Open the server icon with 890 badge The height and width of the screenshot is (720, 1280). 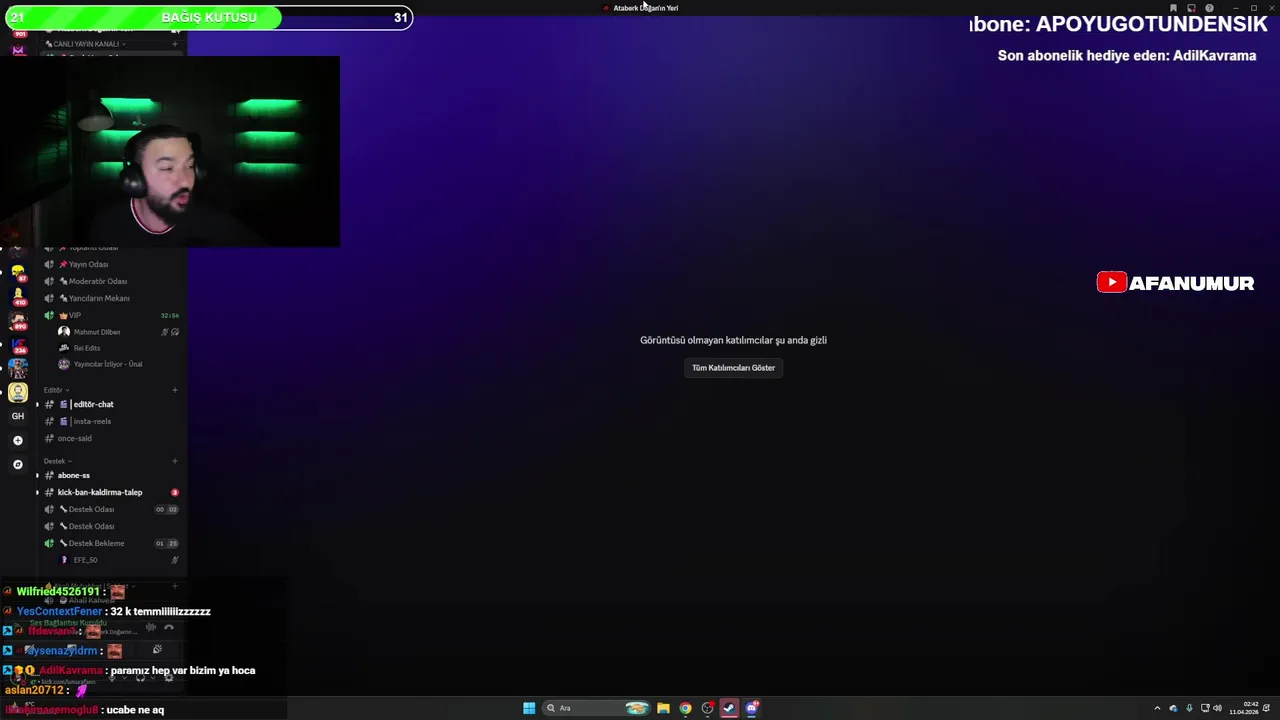(17, 321)
